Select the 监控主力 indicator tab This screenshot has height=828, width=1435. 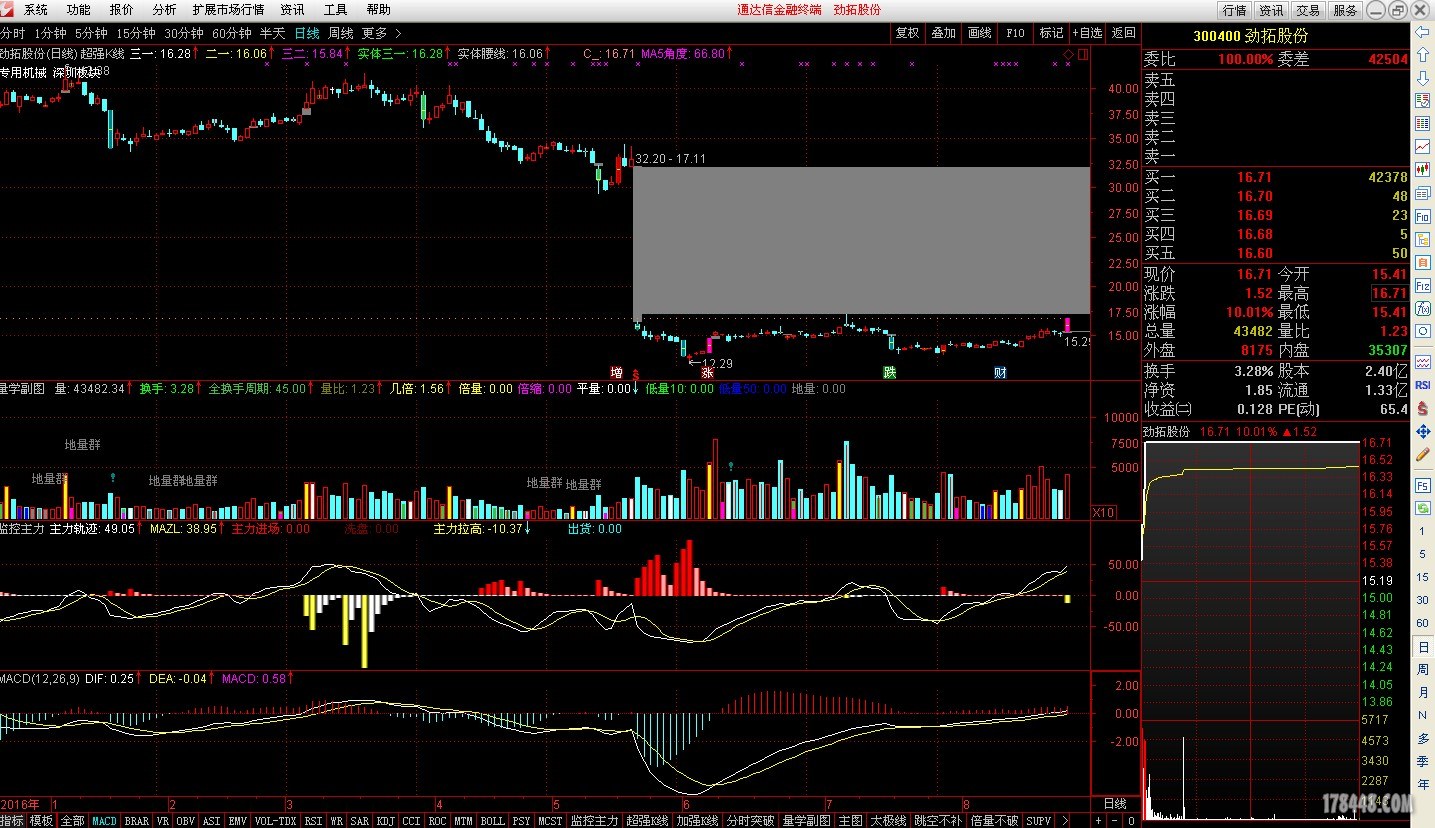pos(594,821)
